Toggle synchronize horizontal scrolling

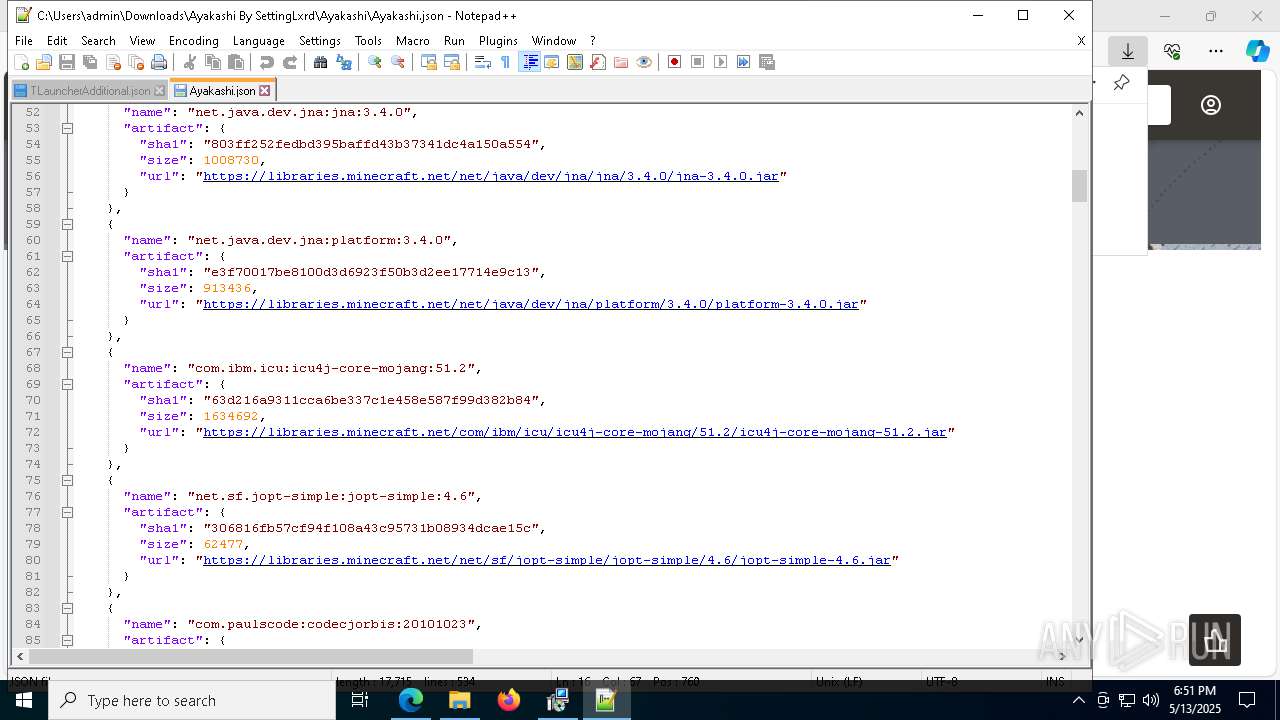coord(452,62)
